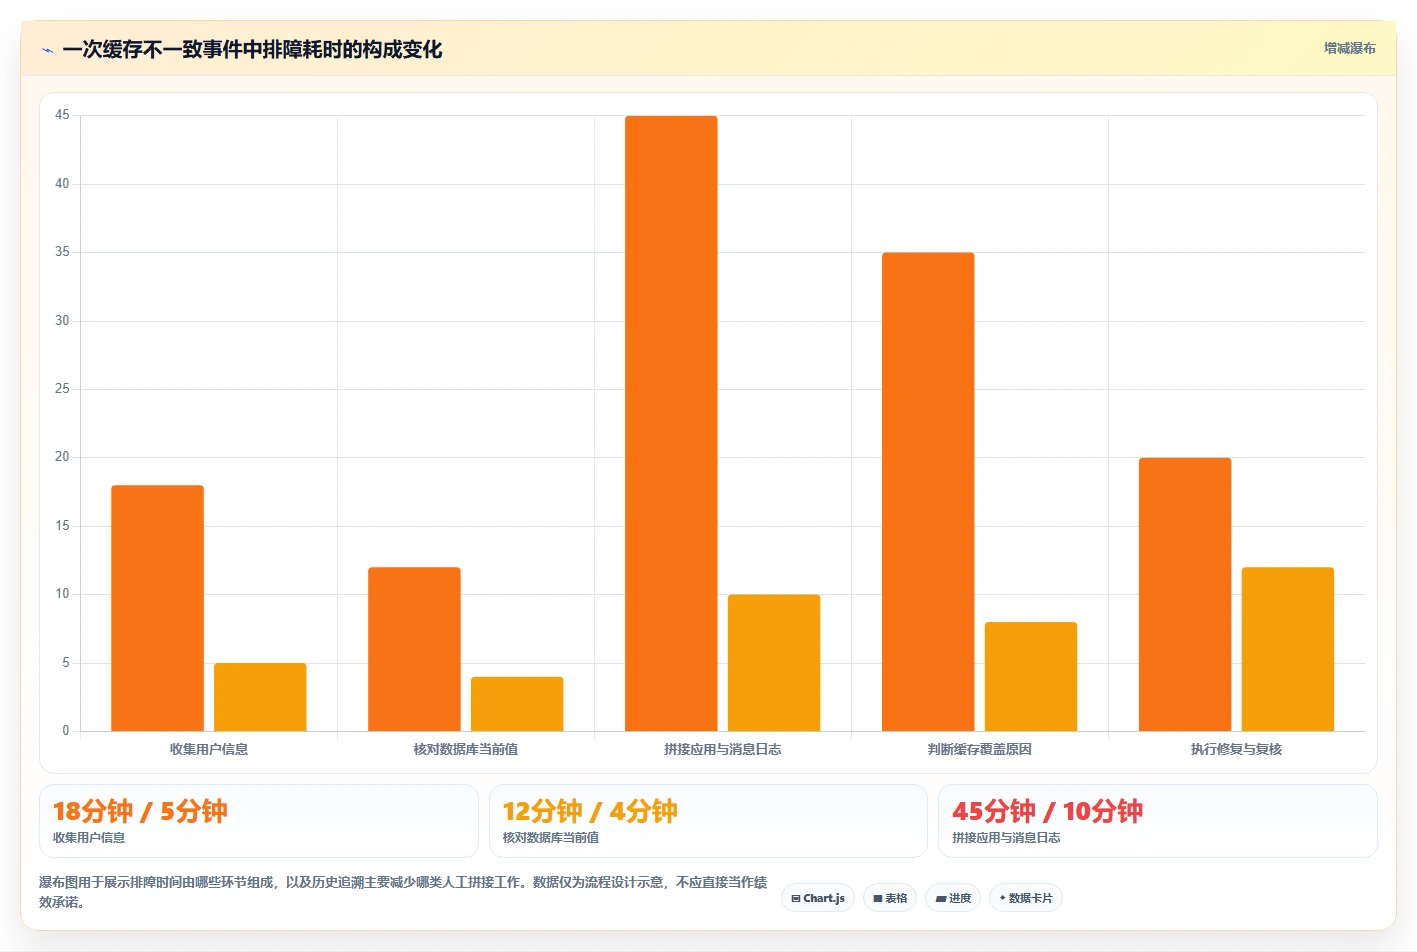
Task: Click the 核对数据库当前值 caption in the second card
Action: (551, 838)
